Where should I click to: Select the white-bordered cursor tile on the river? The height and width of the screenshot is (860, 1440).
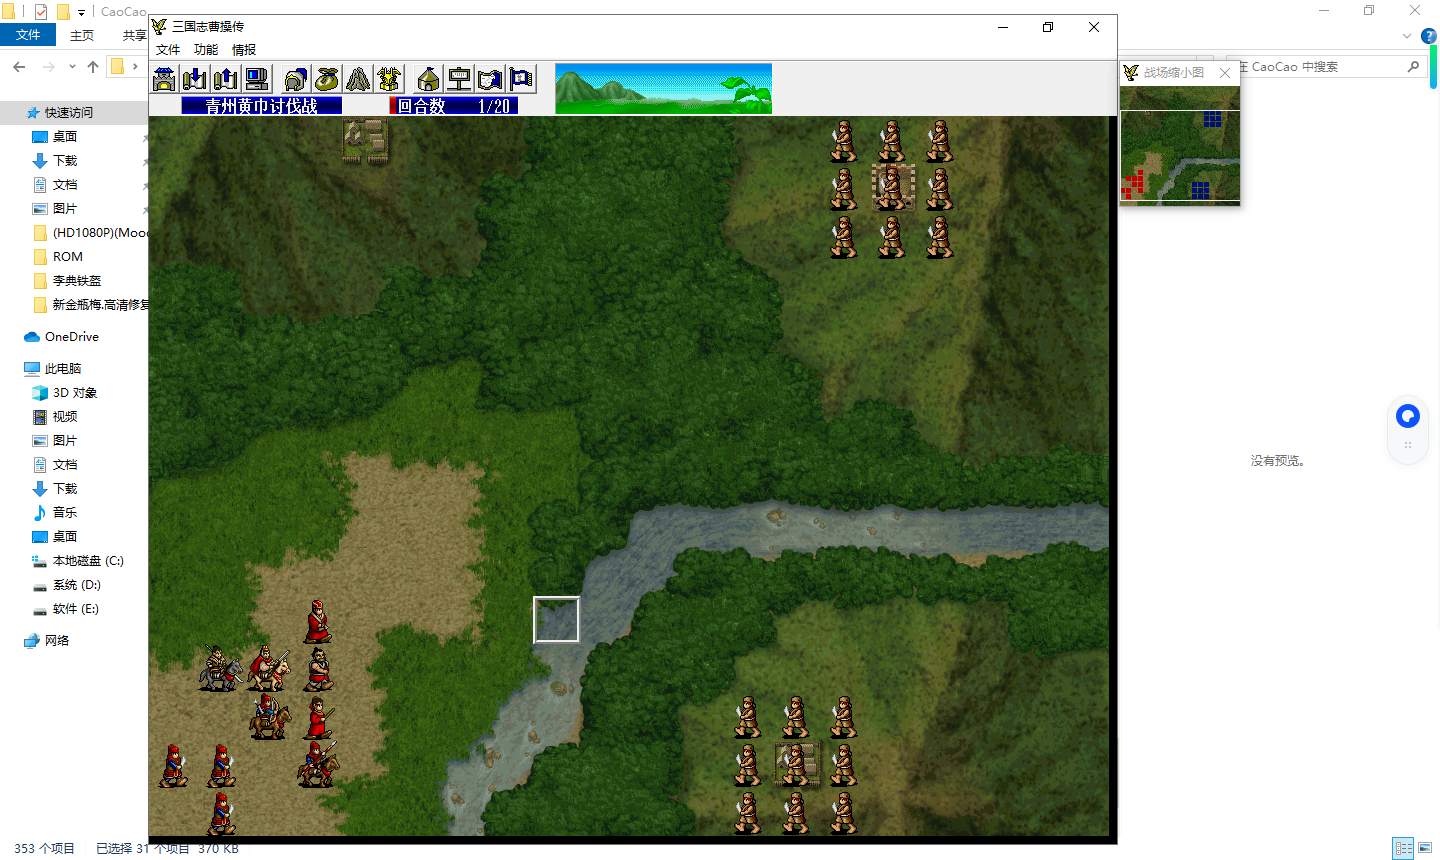click(556, 619)
